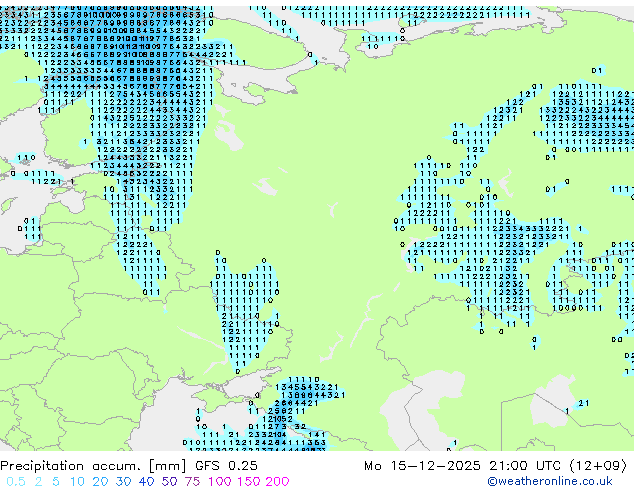Click the legend value "75"

[192, 482]
